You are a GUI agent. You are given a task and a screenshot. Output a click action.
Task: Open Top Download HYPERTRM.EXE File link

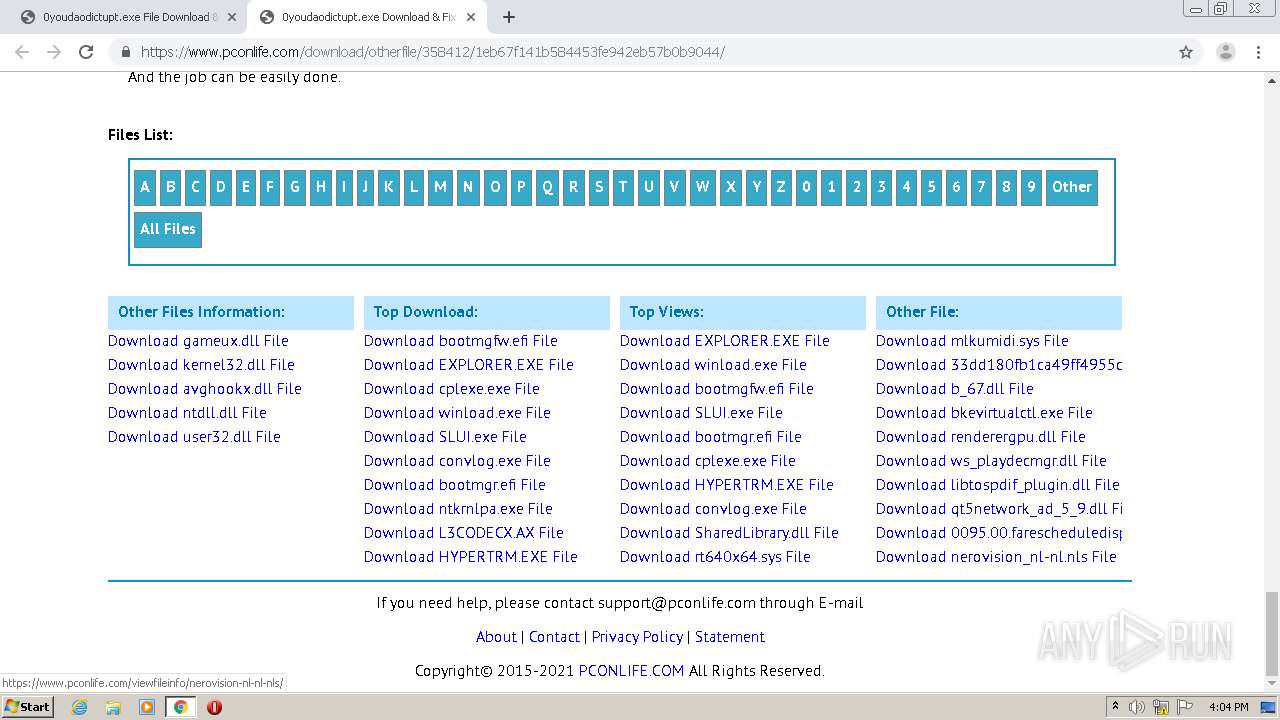coord(471,557)
